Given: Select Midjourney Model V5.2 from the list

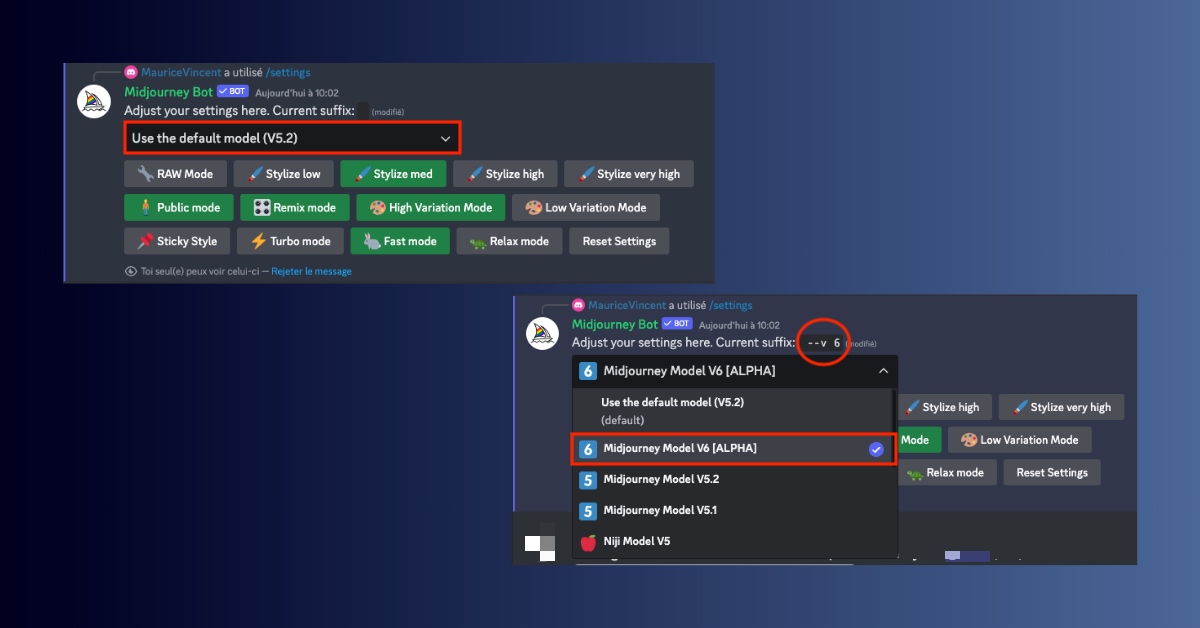Looking at the screenshot, I should tap(660, 480).
